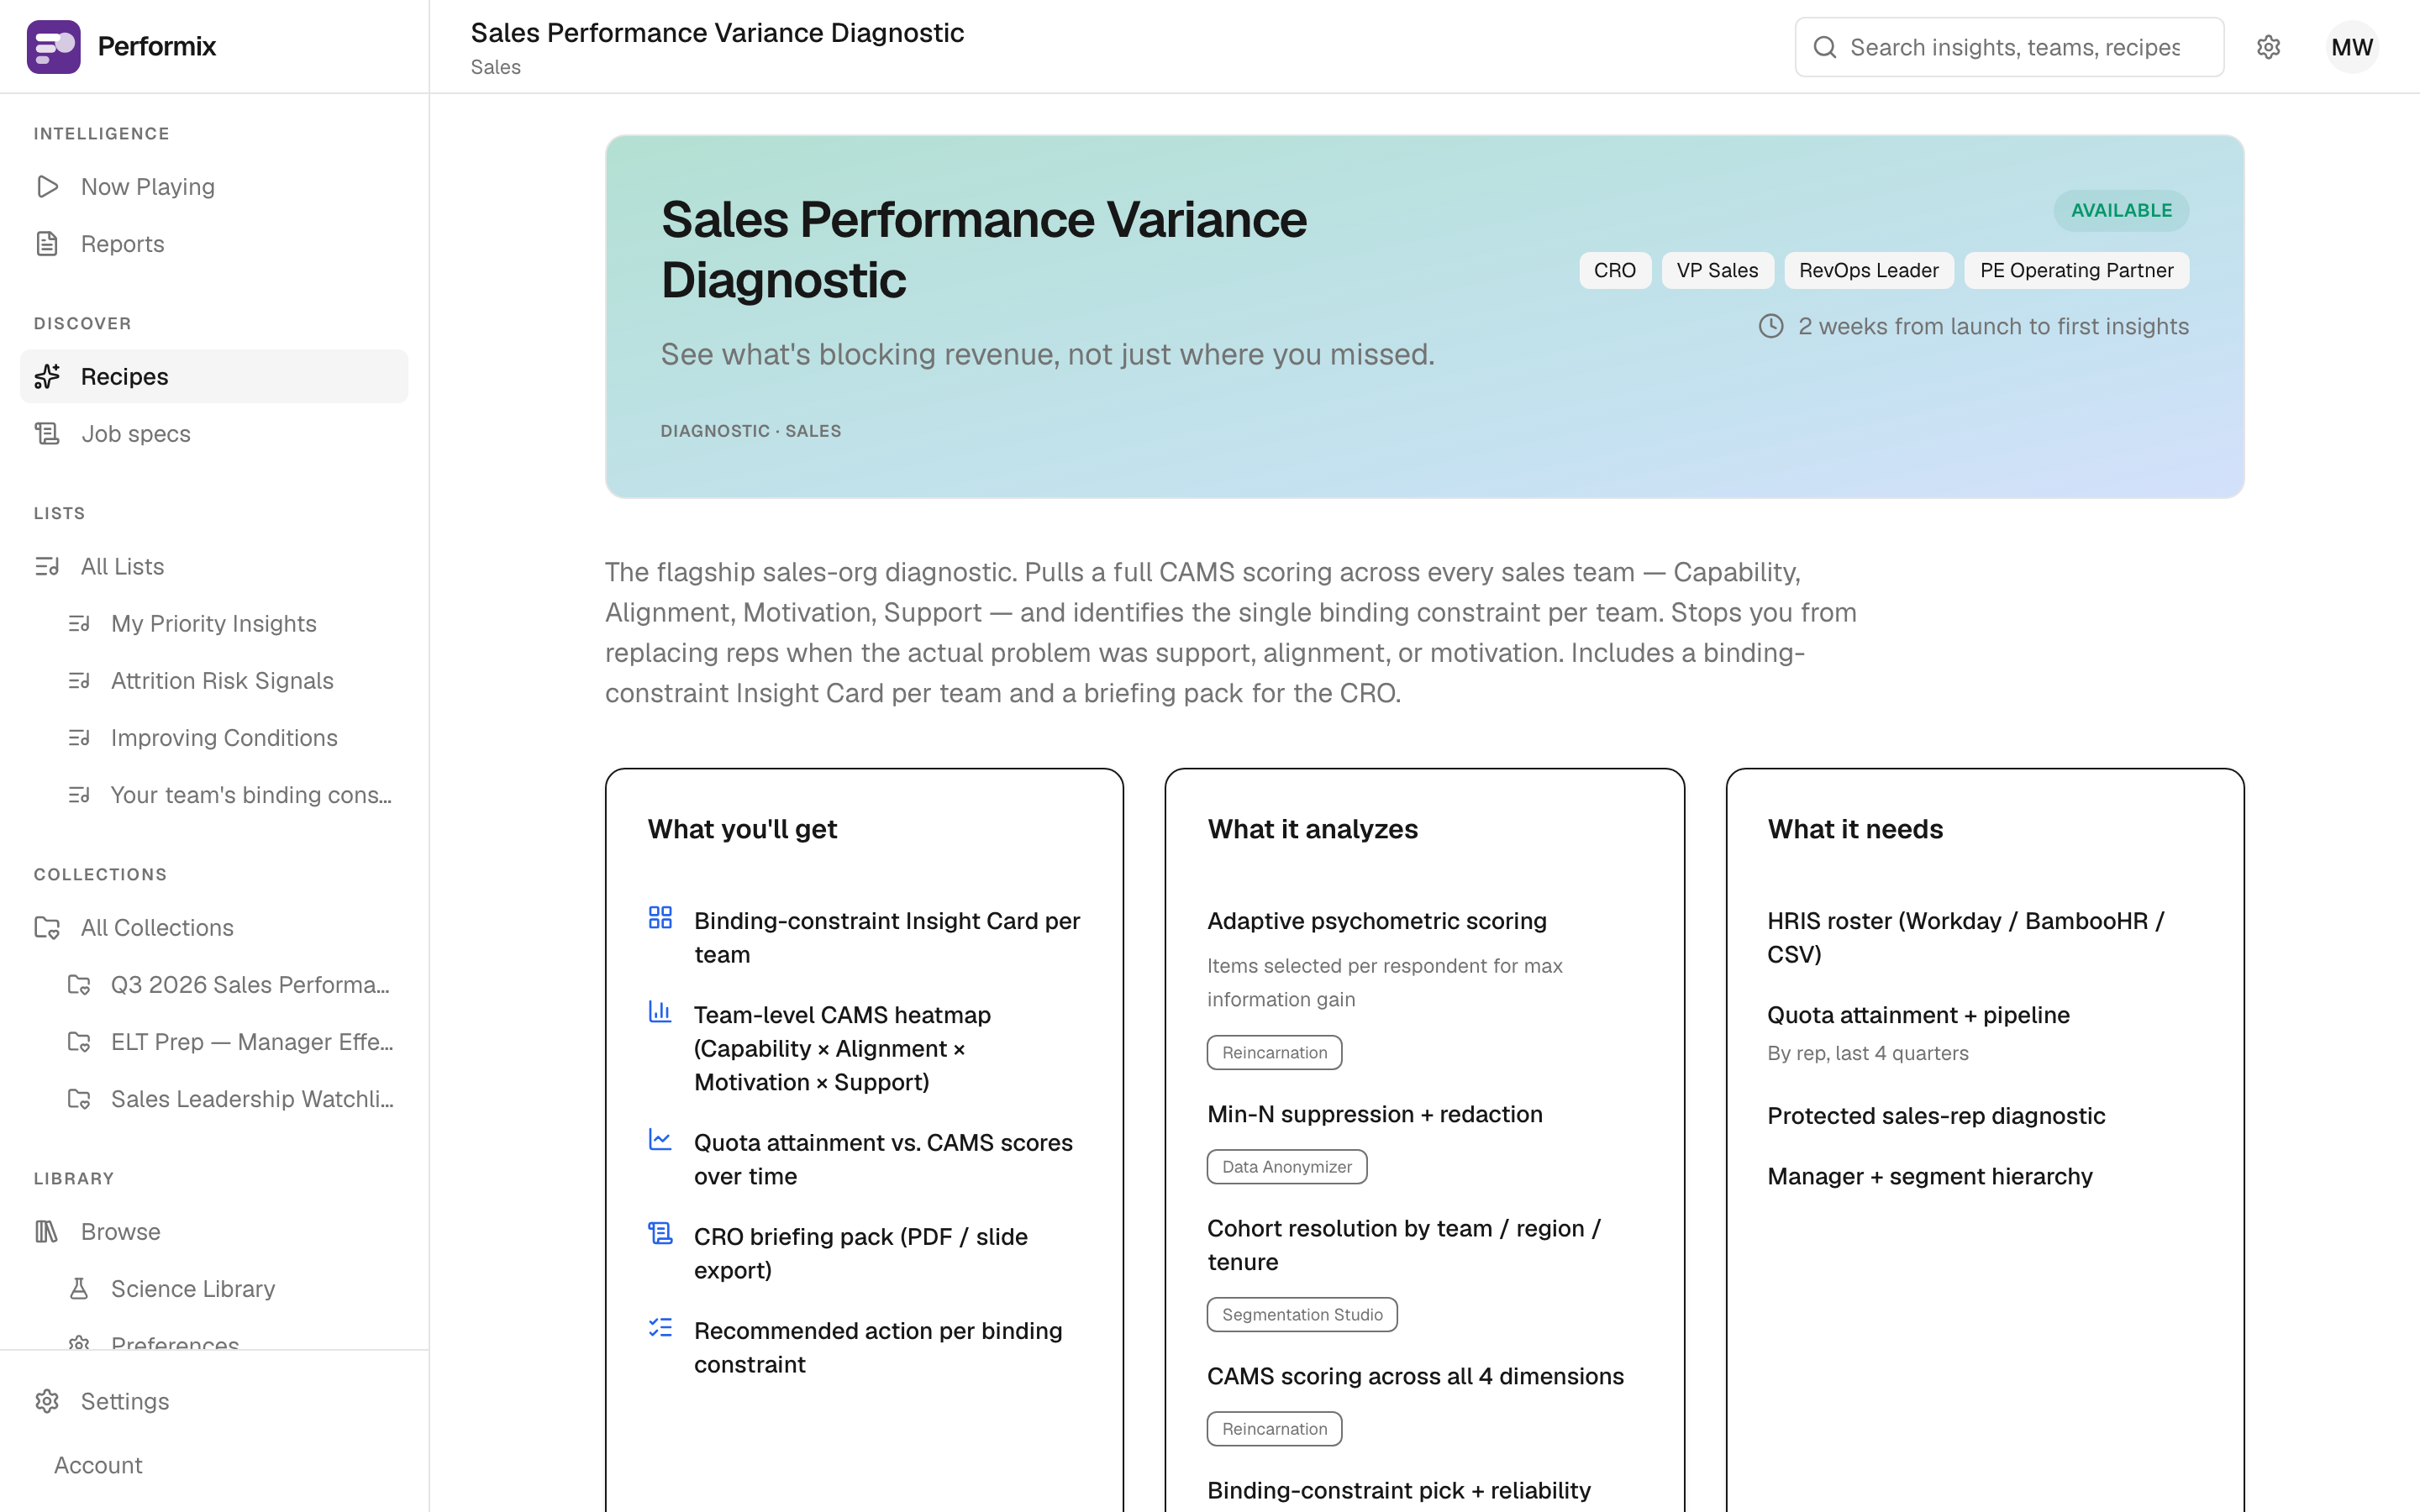Viewport: 2420px width, 1512px height.
Task: Open Job specs page
Action: tap(214, 433)
